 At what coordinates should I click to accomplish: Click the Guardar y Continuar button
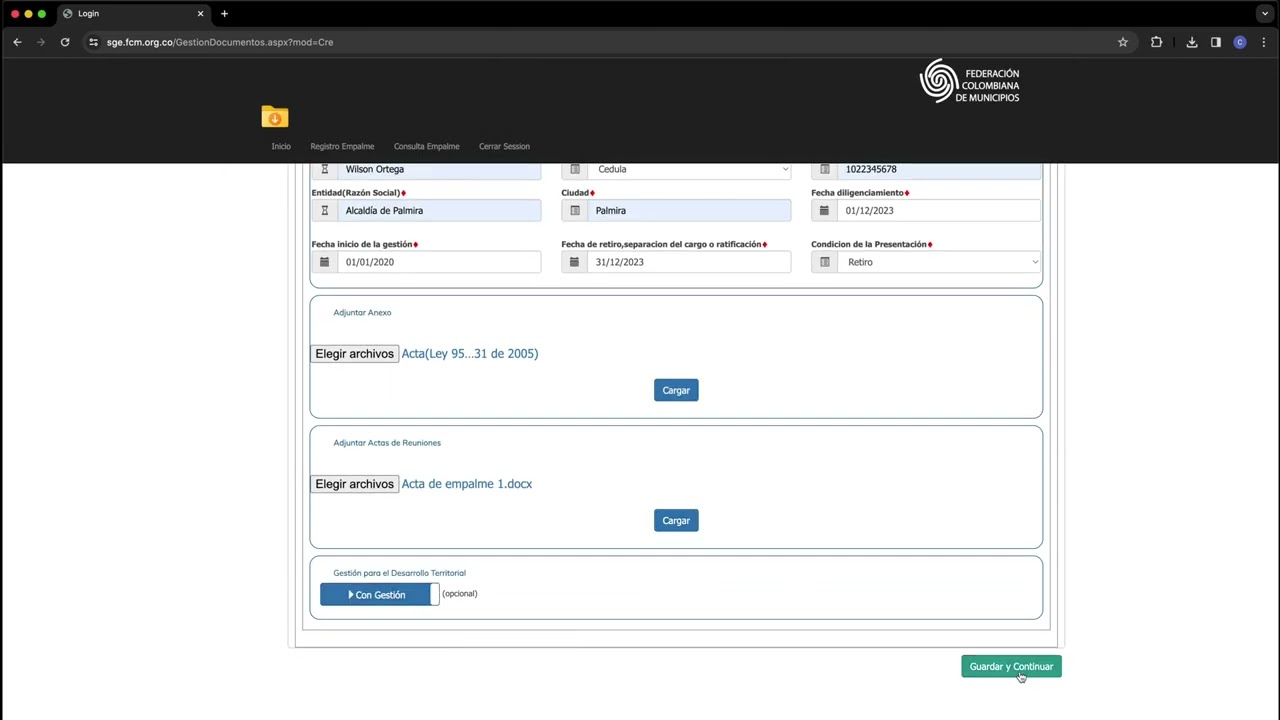1011,667
